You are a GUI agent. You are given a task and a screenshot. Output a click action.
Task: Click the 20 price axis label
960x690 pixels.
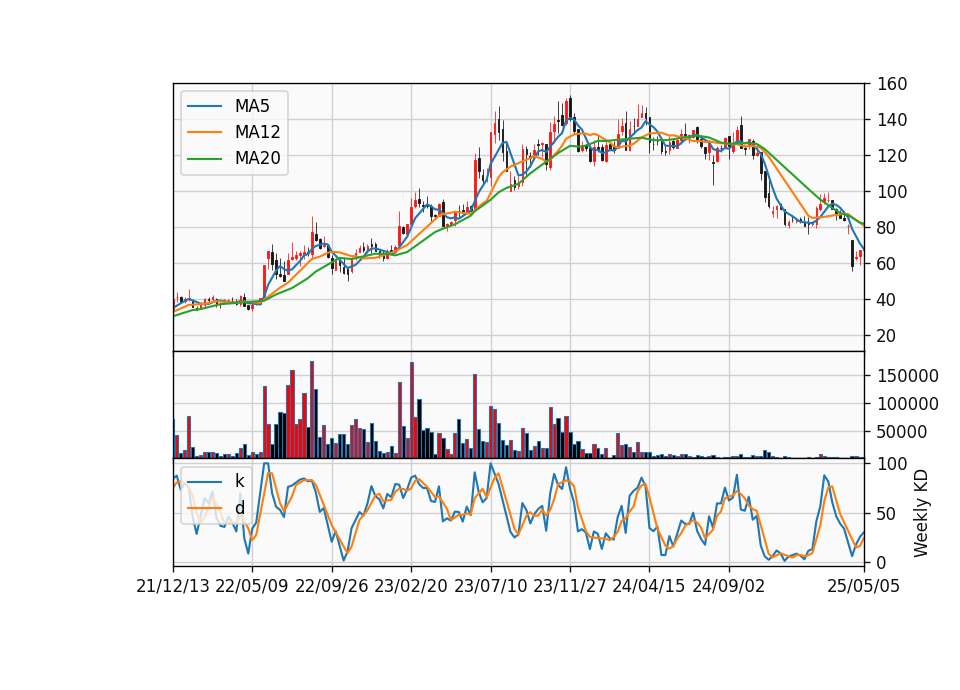887,336
